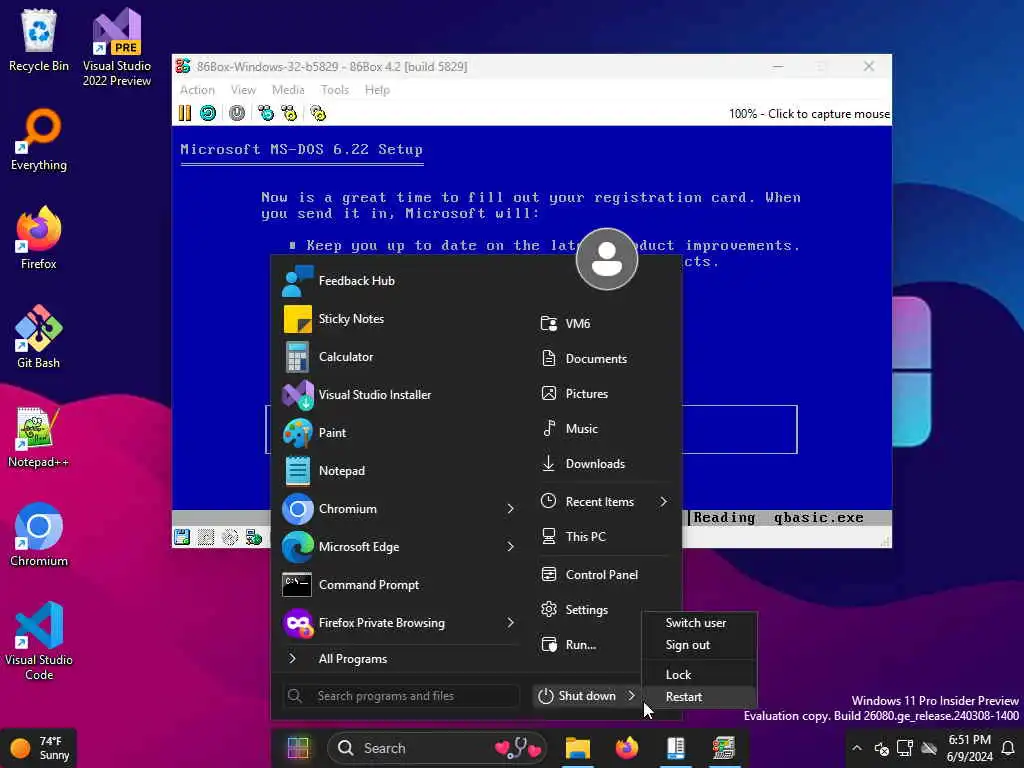Open the Action menu in 86Box
1024x768 pixels.
tap(197, 90)
